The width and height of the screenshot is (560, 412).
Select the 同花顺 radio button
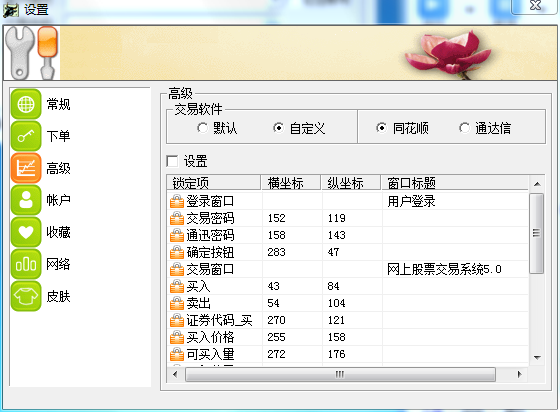point(381,128)
